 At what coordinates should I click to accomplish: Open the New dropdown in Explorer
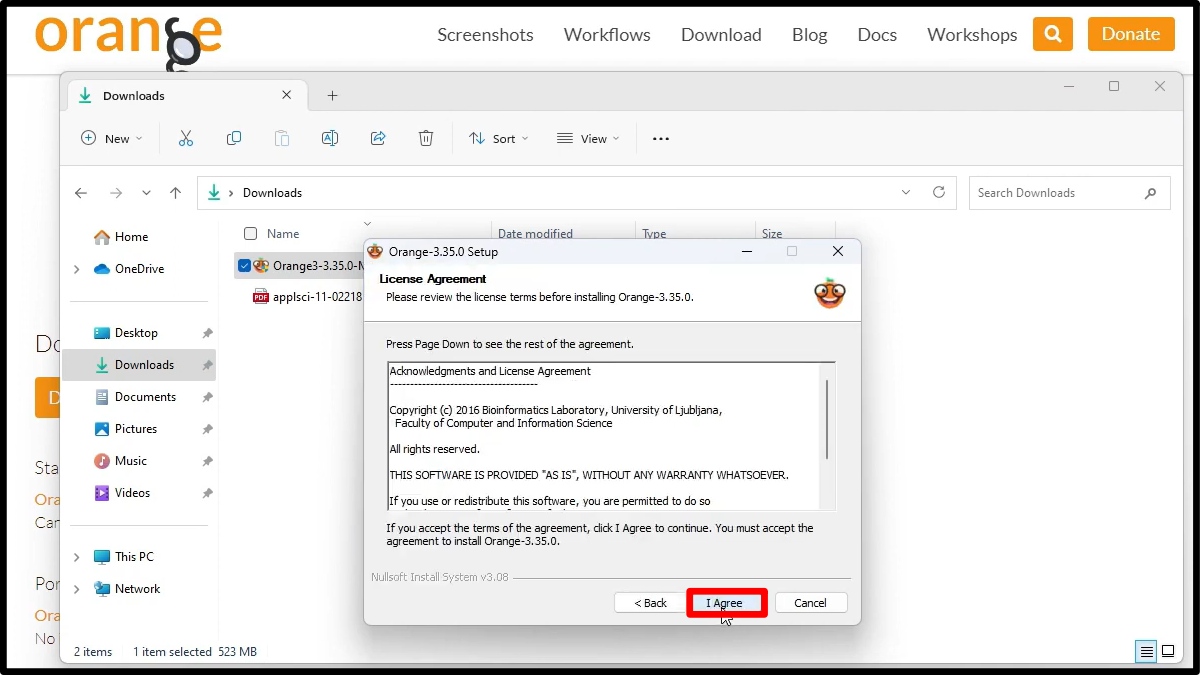[x=112, y=139]
